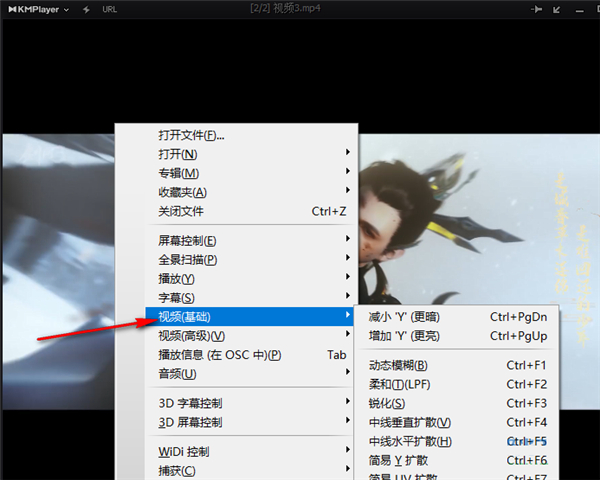Apply 柔和(T)(LPF) filter
The width and height of the screenshot is (600, 480).
[457, 384]
